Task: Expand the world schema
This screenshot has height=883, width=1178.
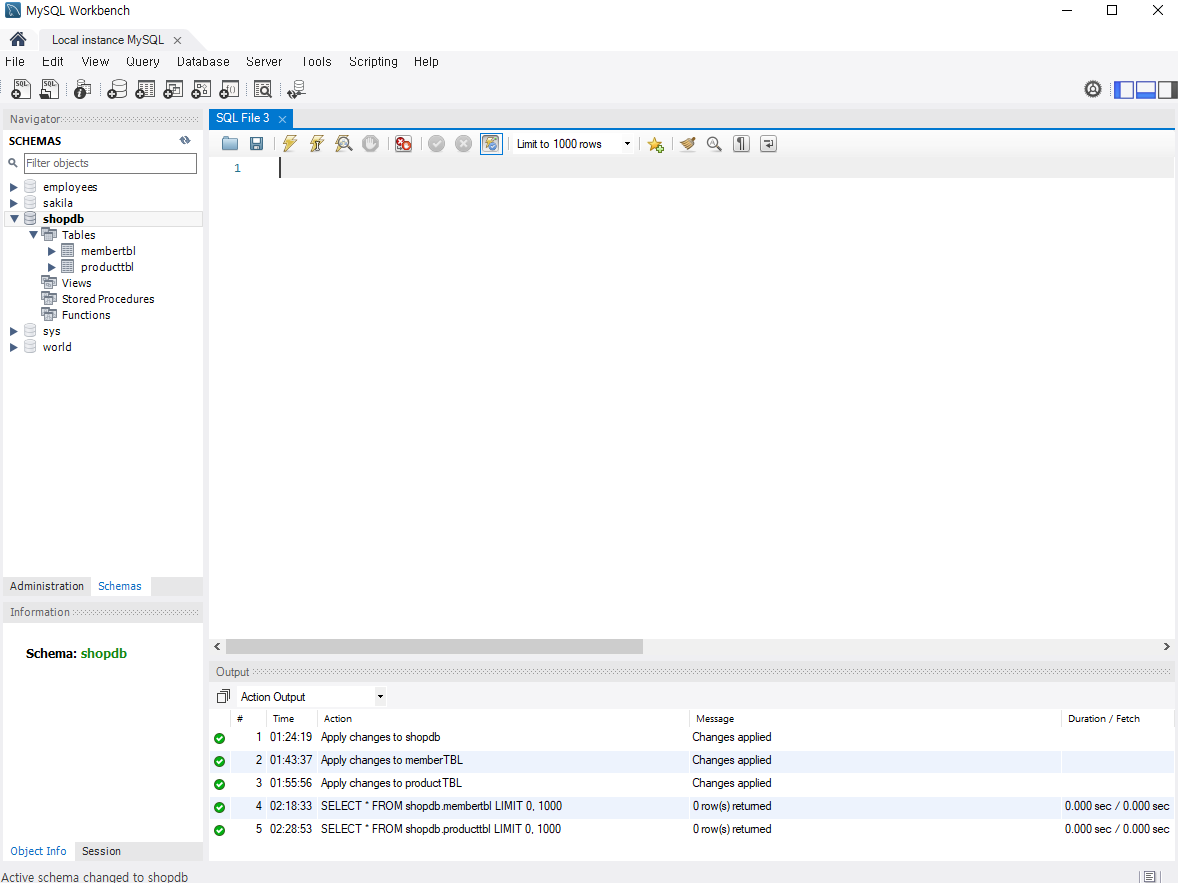Action: pyautogui.click(x=14, y=347)
